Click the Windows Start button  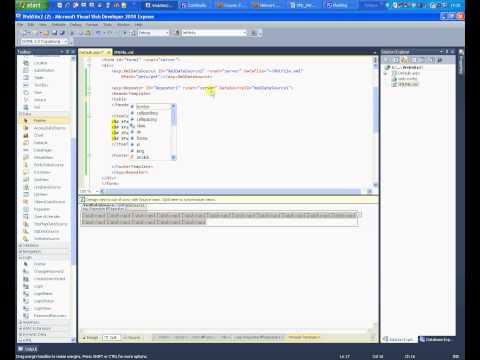pos(31,5)
